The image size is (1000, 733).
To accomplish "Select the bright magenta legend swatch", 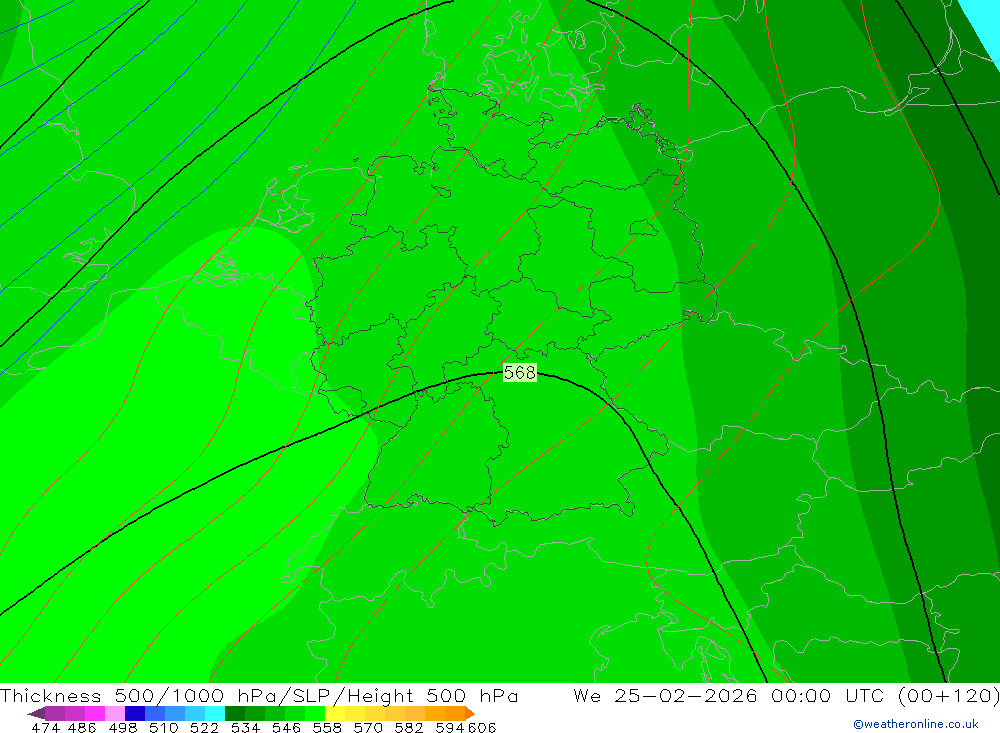I will (95, 713).
